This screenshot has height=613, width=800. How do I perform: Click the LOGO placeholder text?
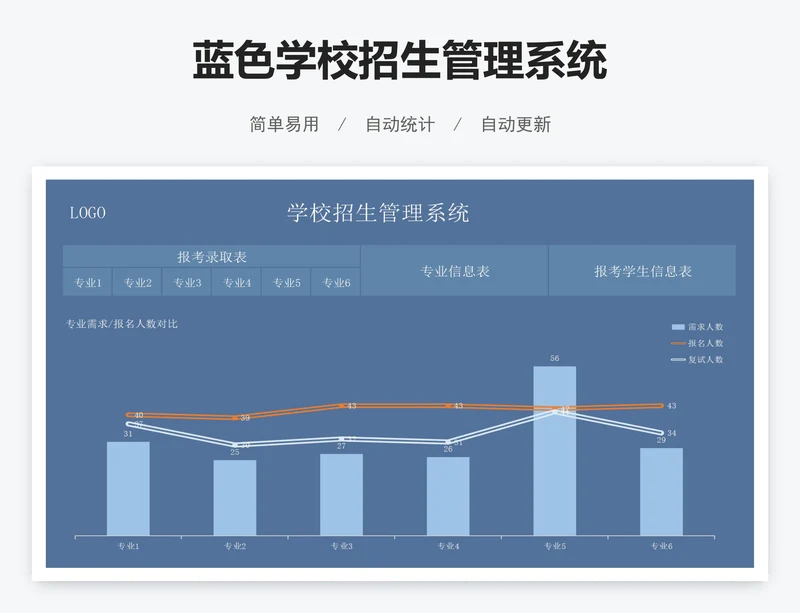click(x=88, y=213)
